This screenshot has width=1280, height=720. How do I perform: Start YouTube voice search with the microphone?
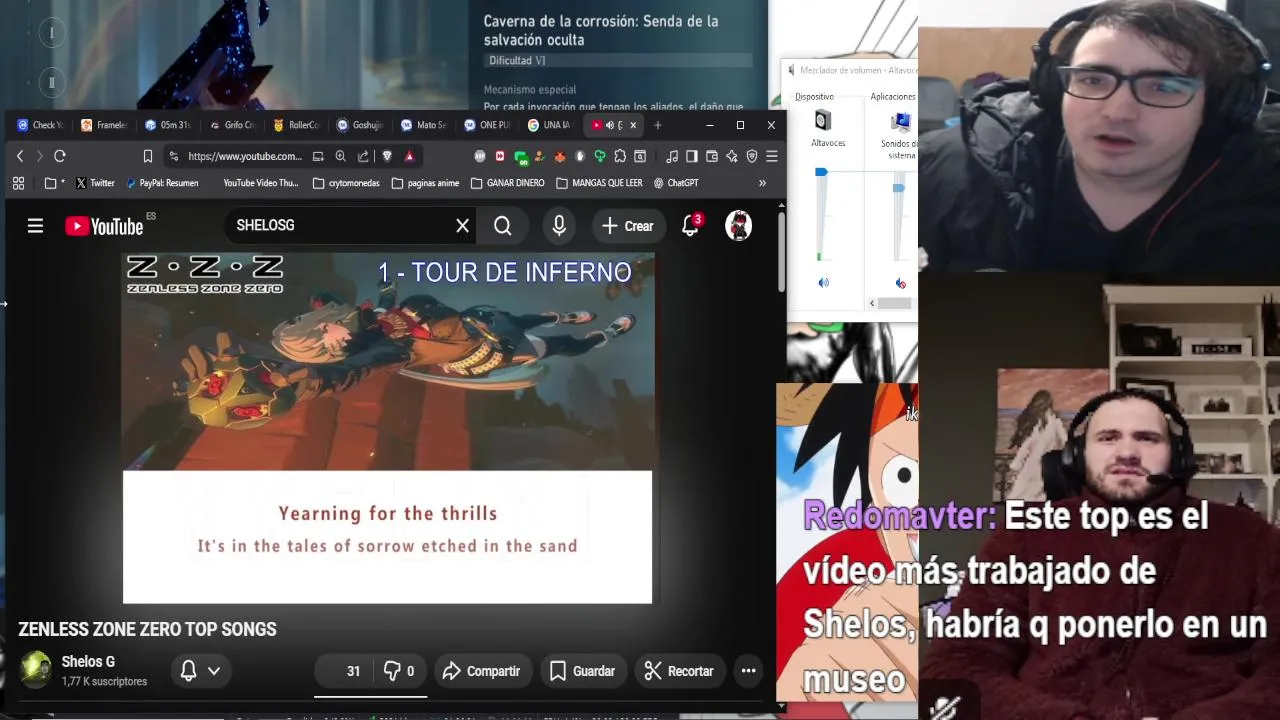(559, 226)
